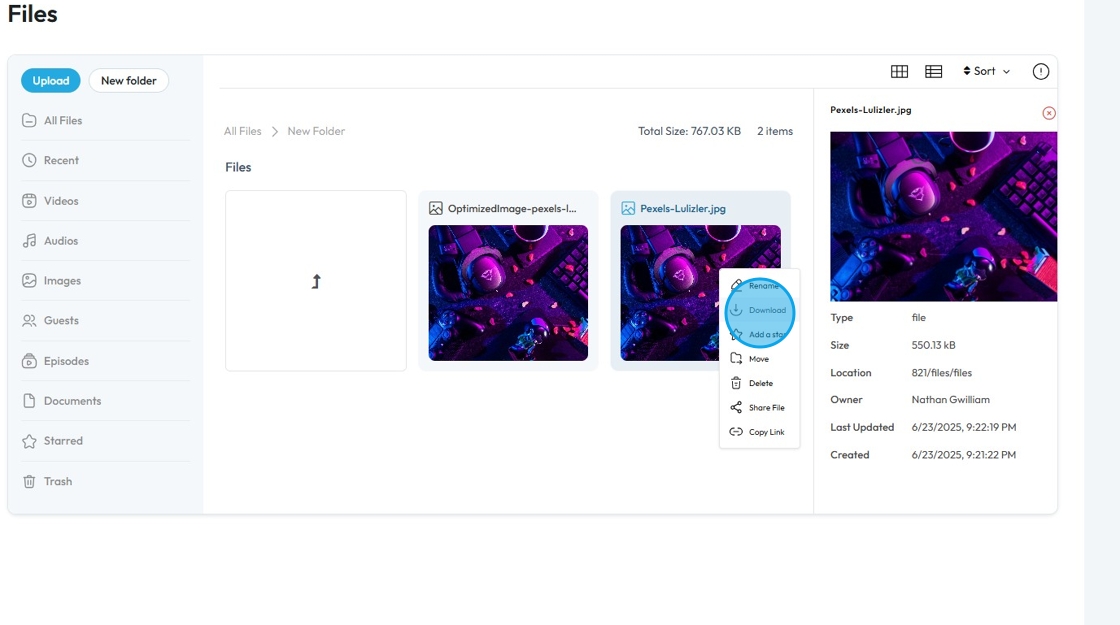
Task: Click the Recent clock icon
Action: 29,161
